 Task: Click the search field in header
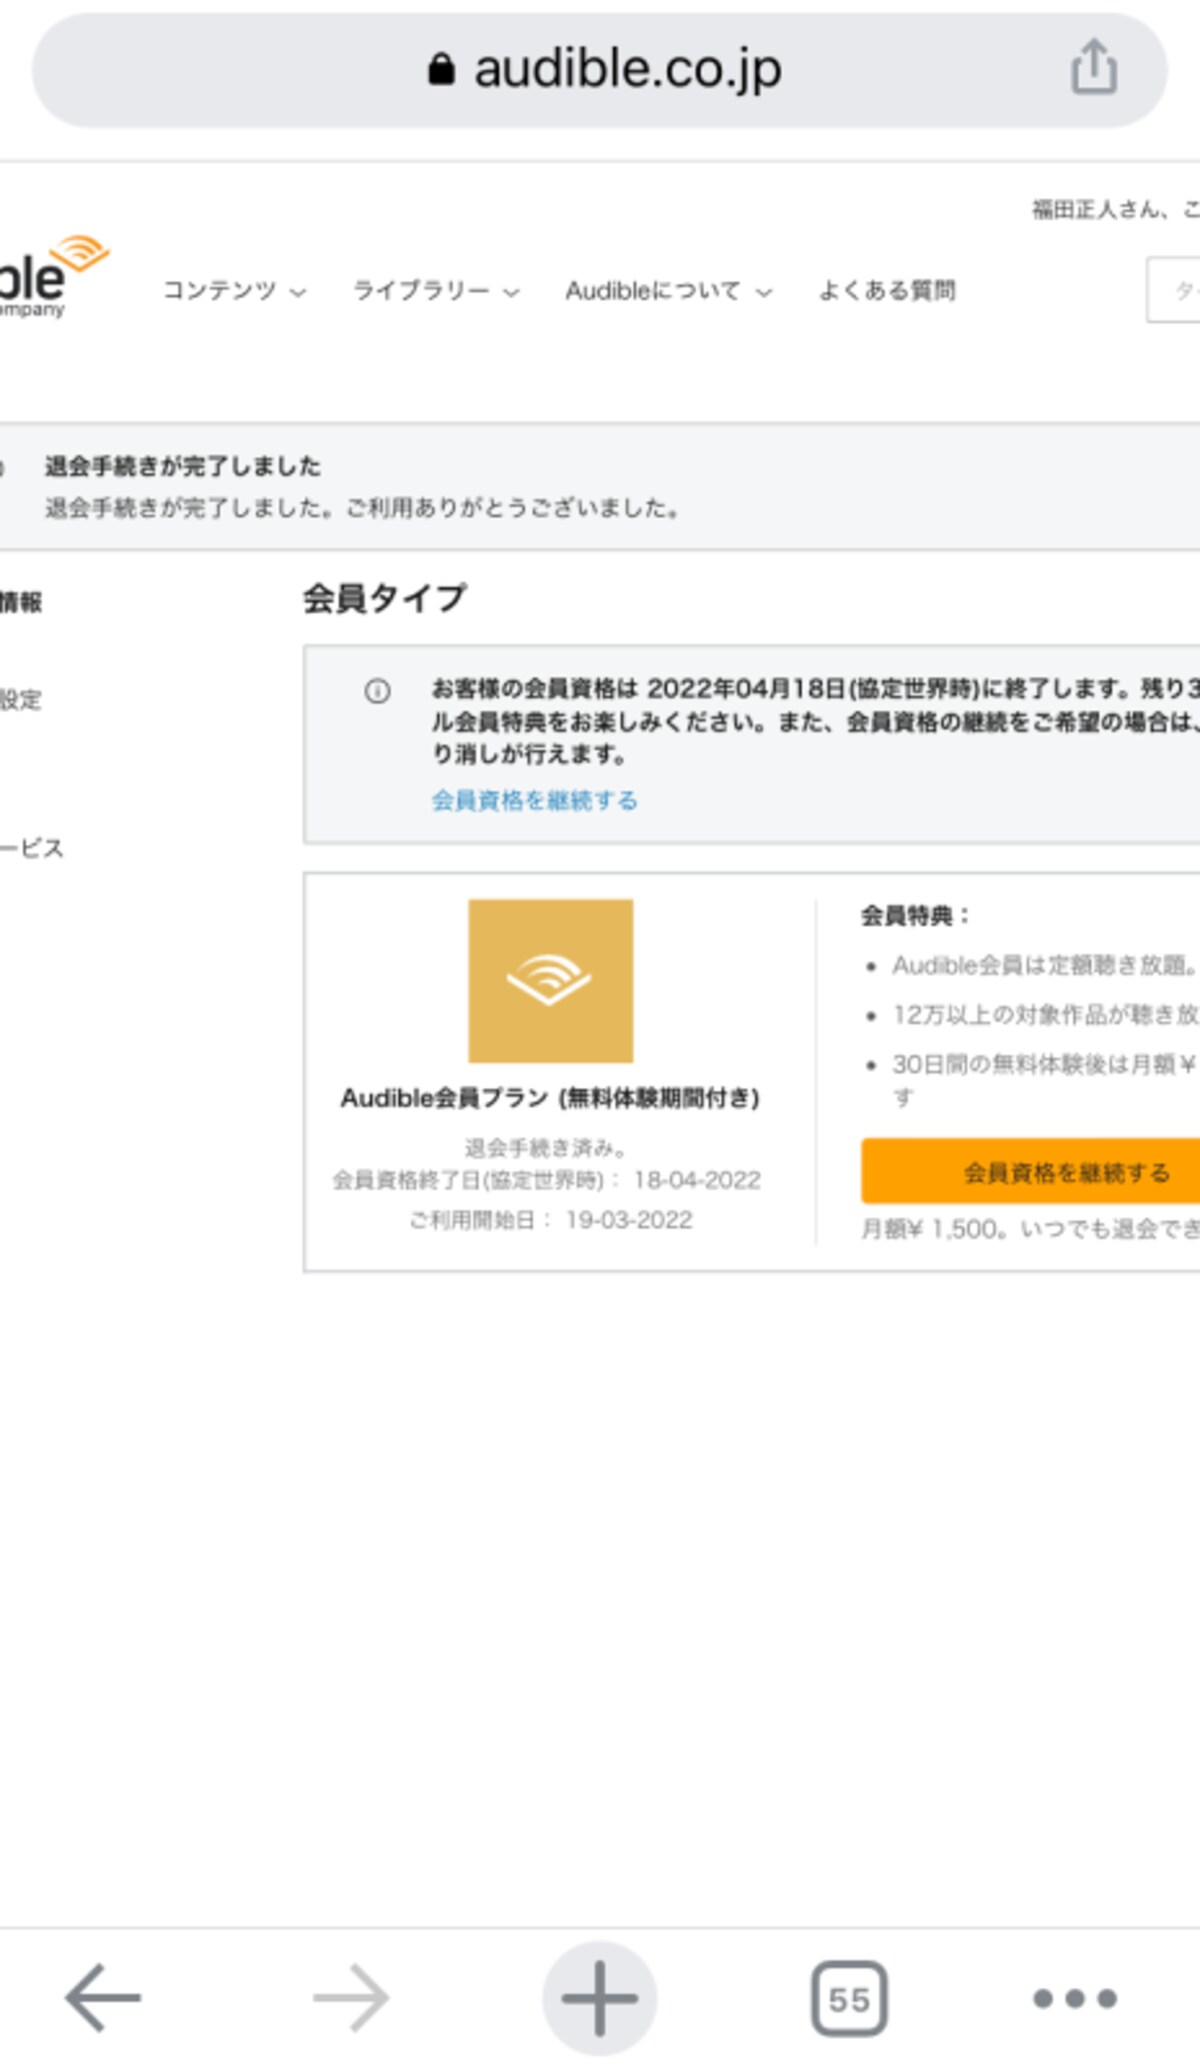click(1173, 290)
